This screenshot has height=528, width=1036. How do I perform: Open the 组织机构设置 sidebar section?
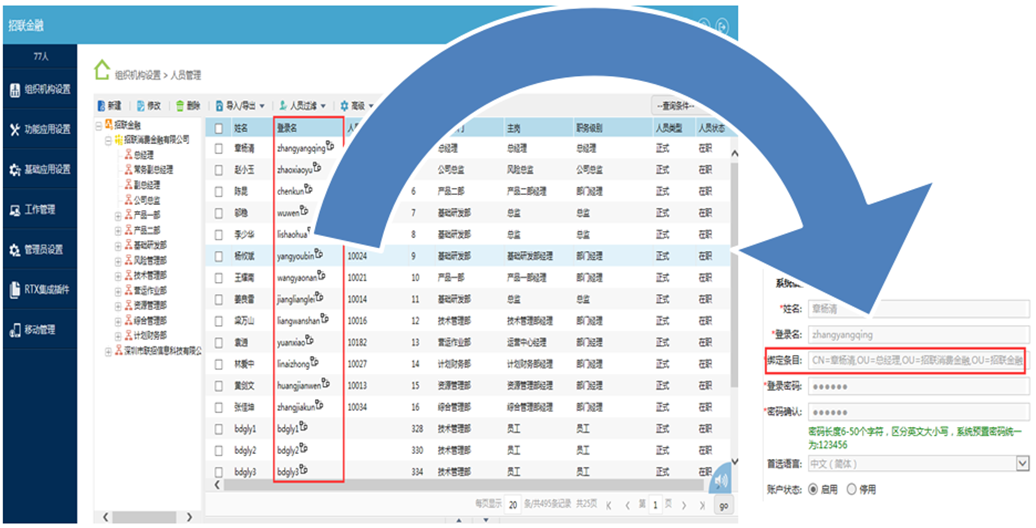[x=40, y=89]
